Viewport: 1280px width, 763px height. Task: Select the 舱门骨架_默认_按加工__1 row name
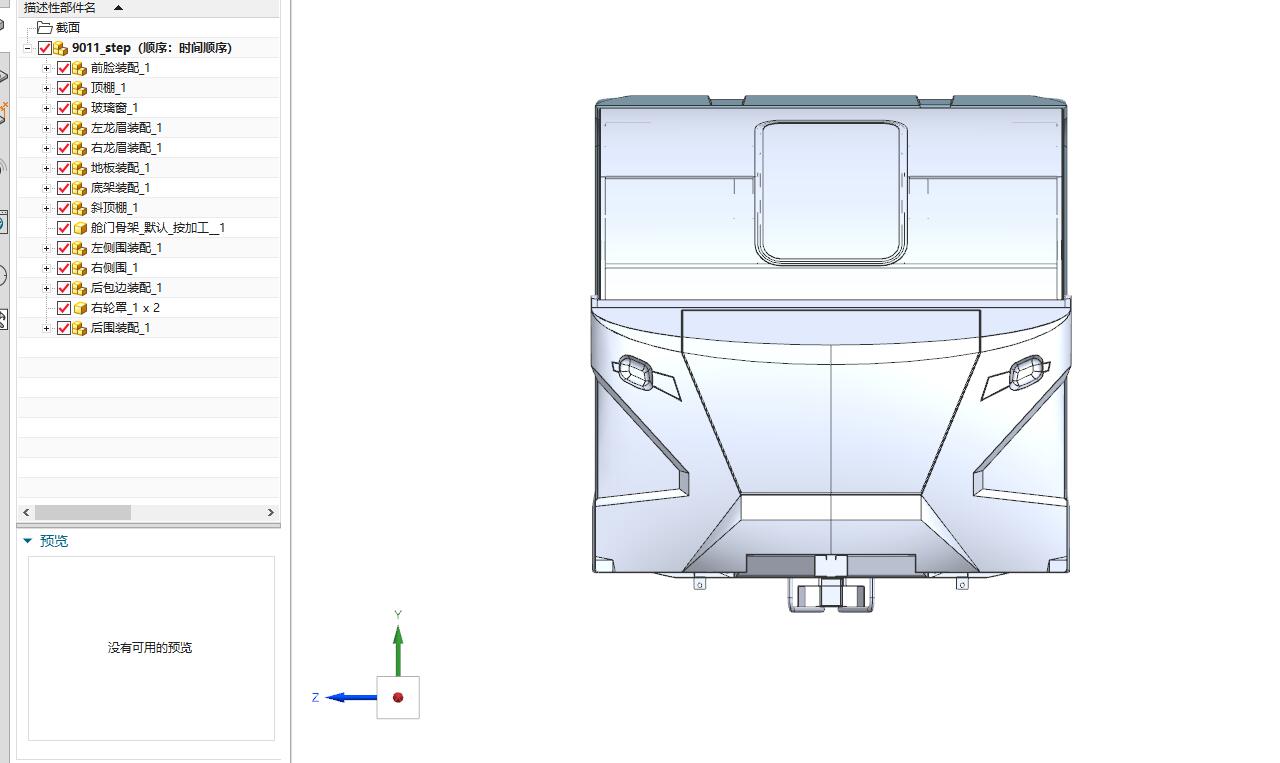(158, 228)
